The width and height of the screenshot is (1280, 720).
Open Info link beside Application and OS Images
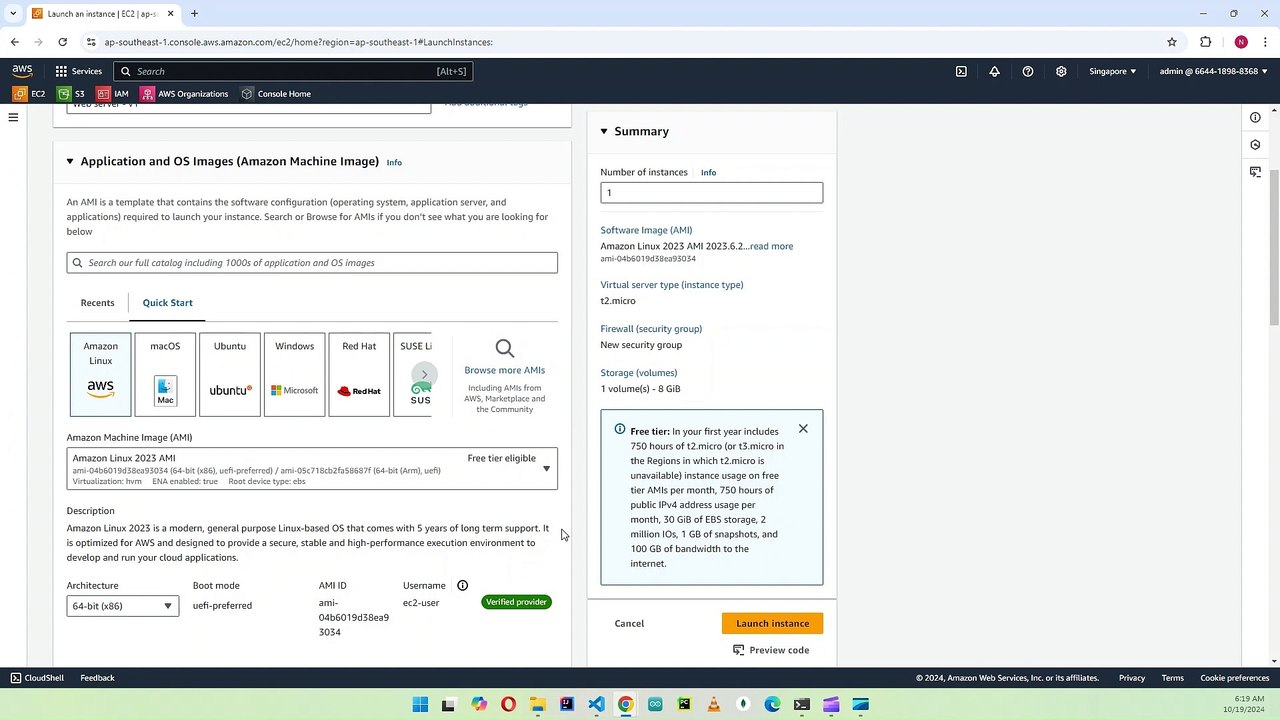coord(394,162)
